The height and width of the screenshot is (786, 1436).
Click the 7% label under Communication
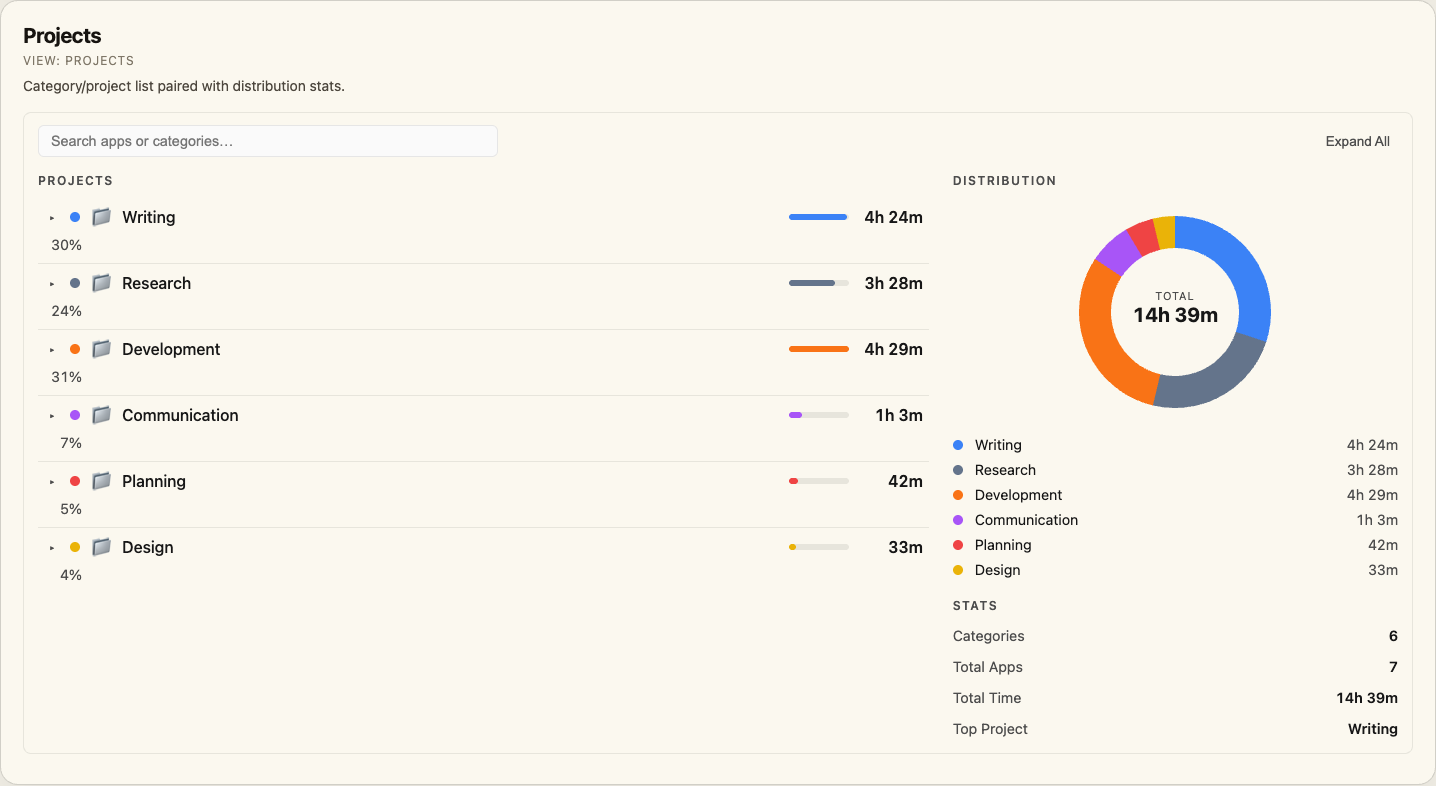(x=70, y=443)
